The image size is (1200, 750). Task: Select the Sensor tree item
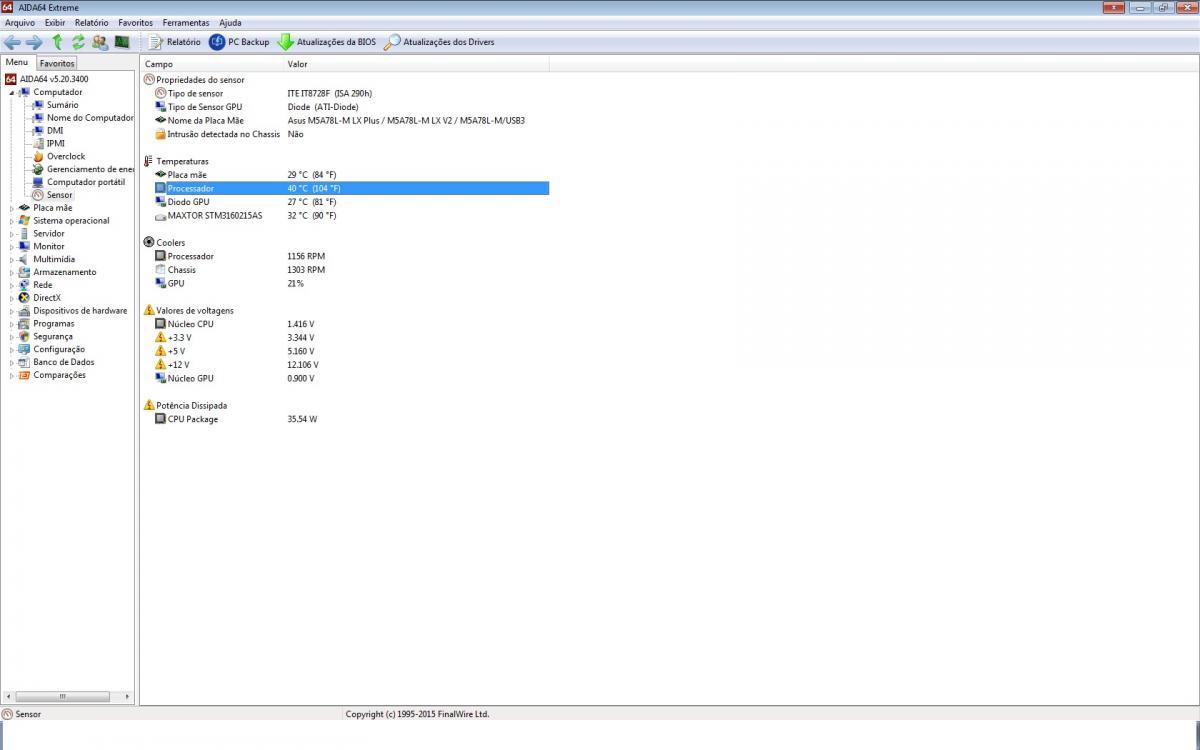tap(60, 195)
